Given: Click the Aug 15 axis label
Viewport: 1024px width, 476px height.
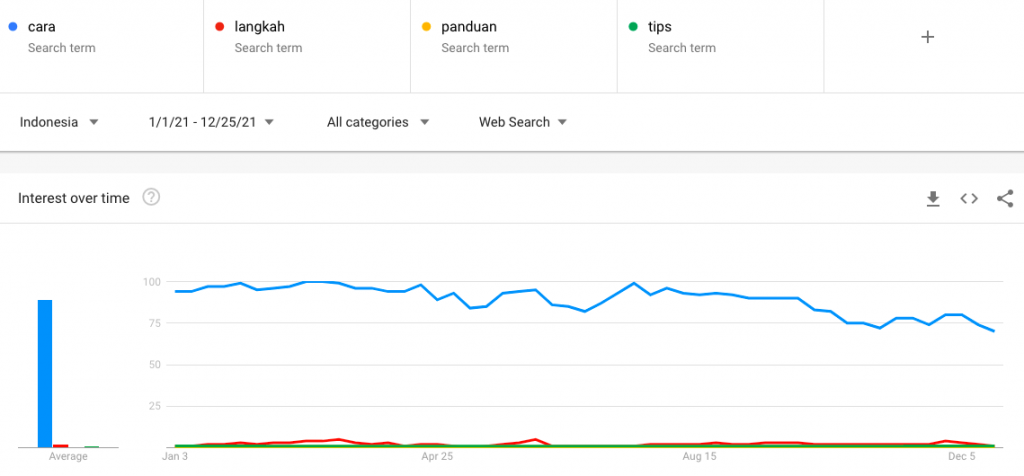Looking at the screenshot, I should (x=699, y=457).
